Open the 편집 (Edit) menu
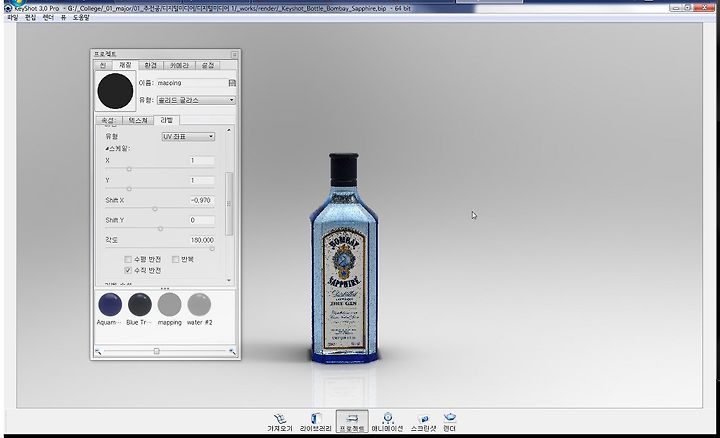 pyautogui.click(x=30, y=17)
